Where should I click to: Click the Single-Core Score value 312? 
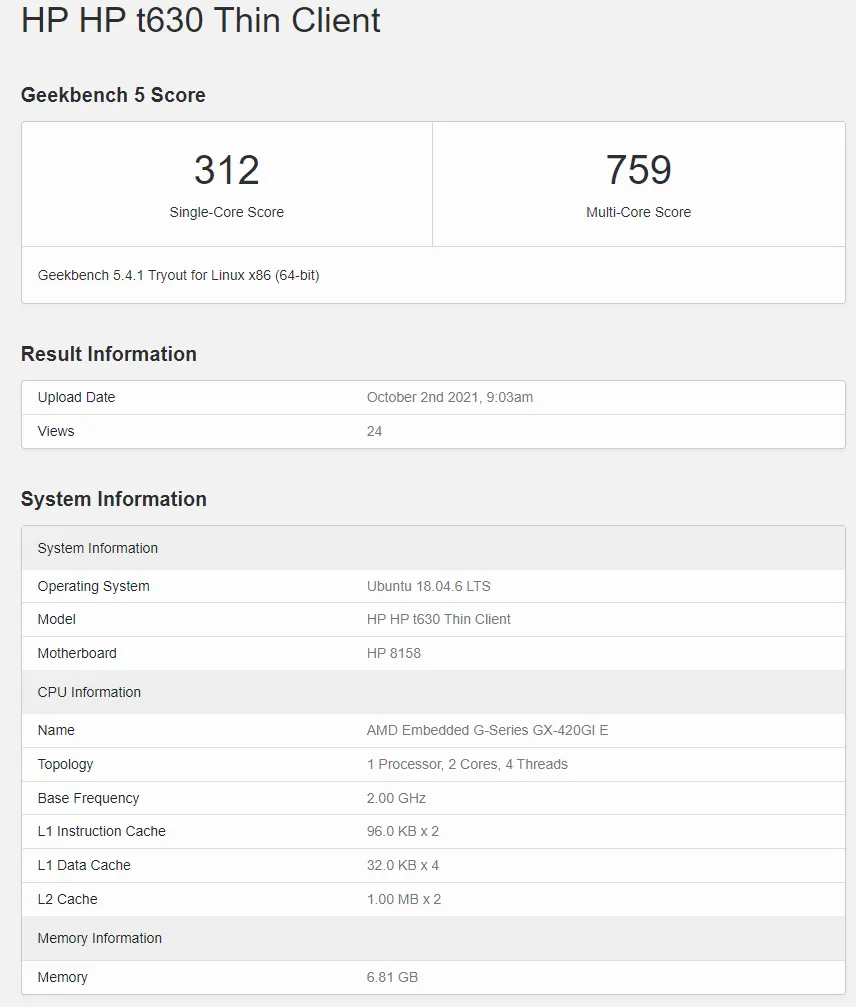(227, 170)
